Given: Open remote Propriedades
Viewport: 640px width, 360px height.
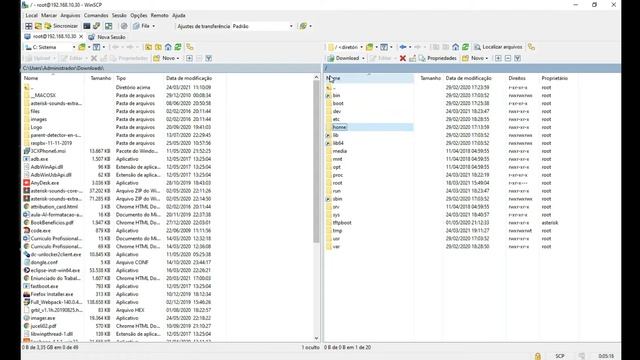Looking at the screenshot, I should pos(438,58).
